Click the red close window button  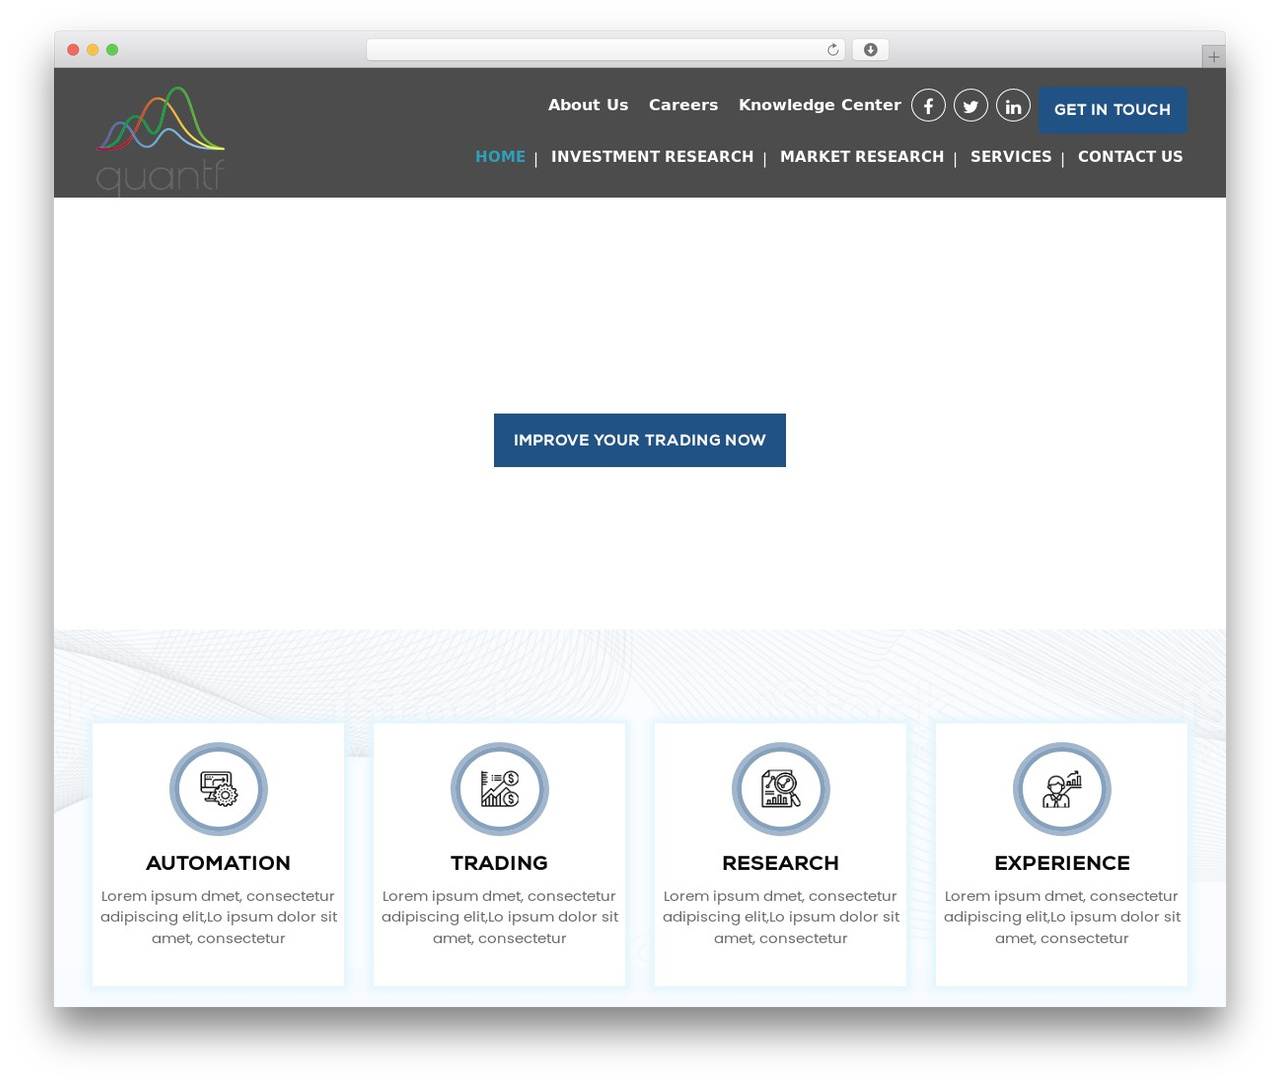click(73, 50)
